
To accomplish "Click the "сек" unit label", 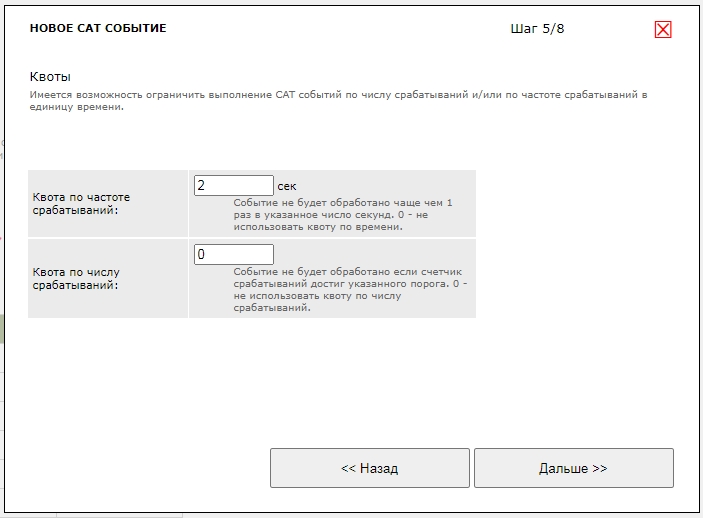I will click(287, 186).
